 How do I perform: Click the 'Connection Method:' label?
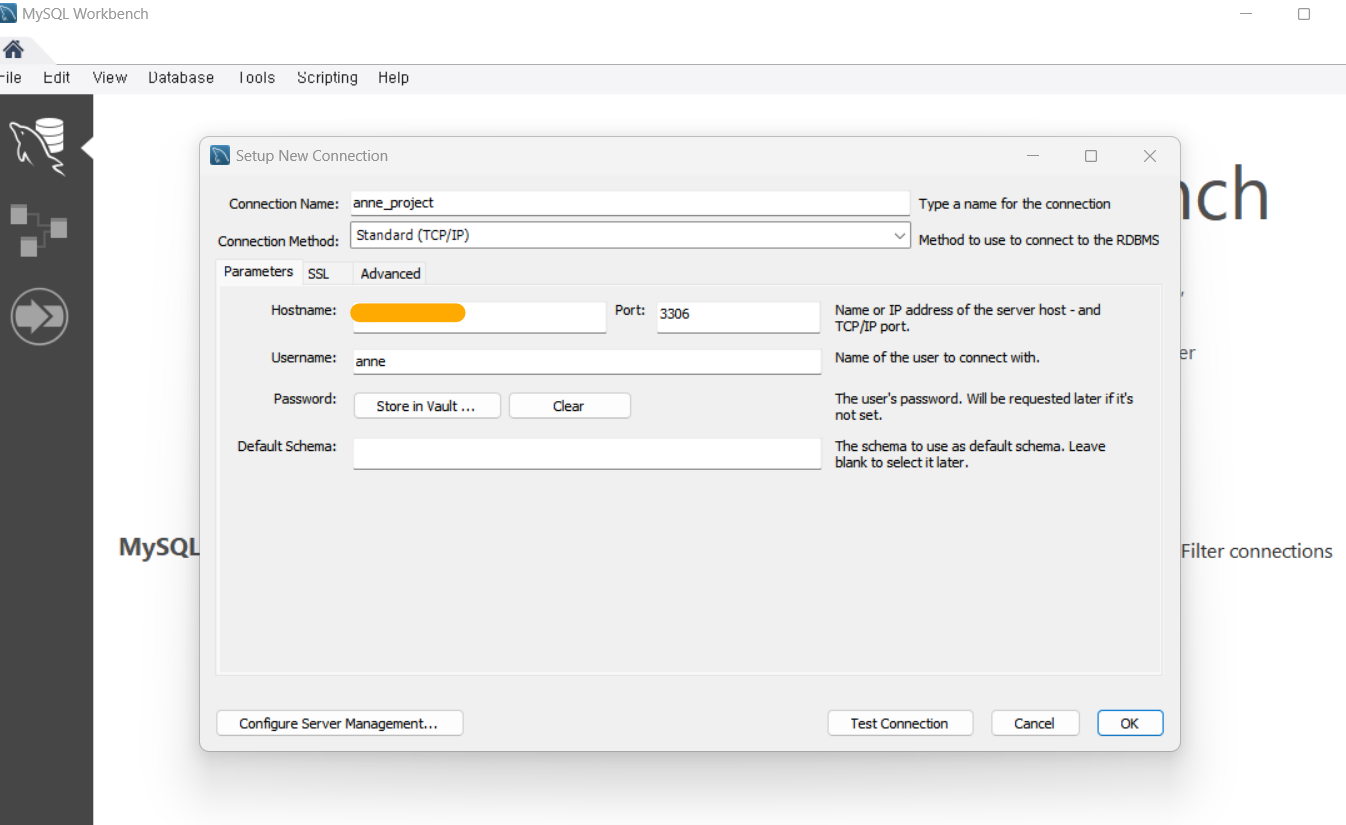[x=278, y=241]
